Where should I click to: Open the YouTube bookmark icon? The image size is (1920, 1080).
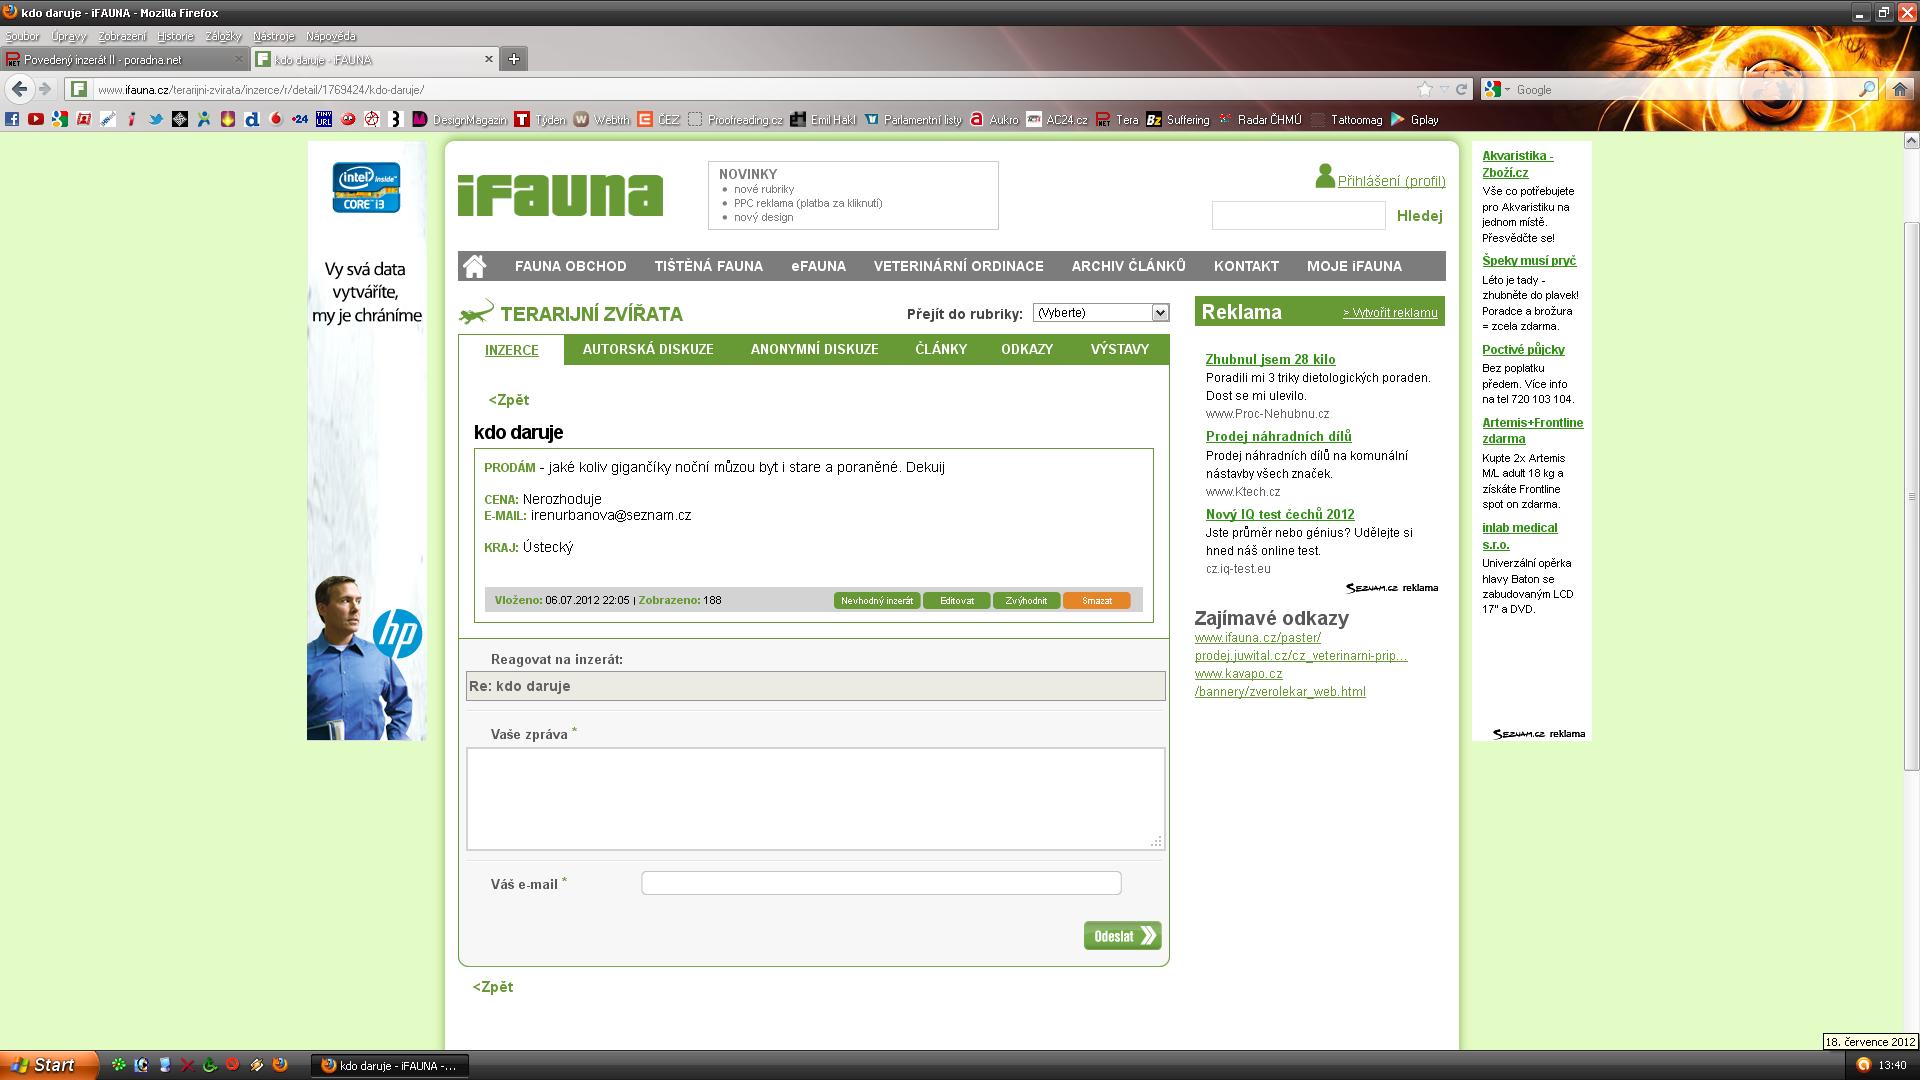pos(36,119)
